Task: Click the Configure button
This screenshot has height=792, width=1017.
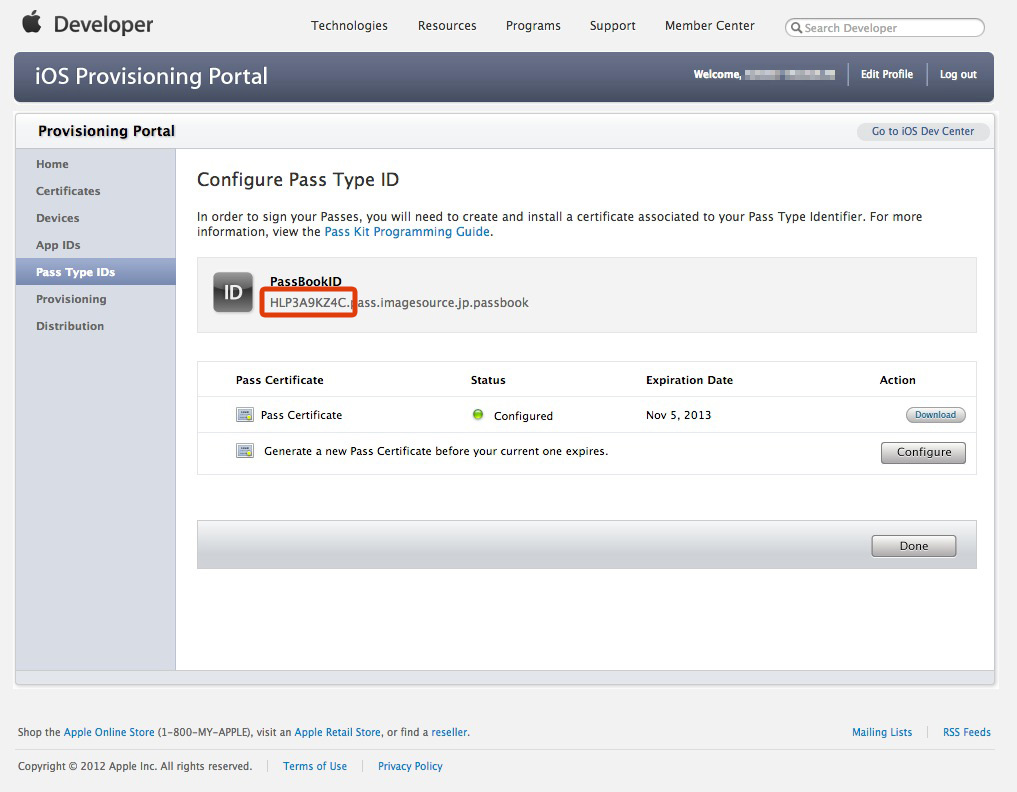Action: (923, 452)
